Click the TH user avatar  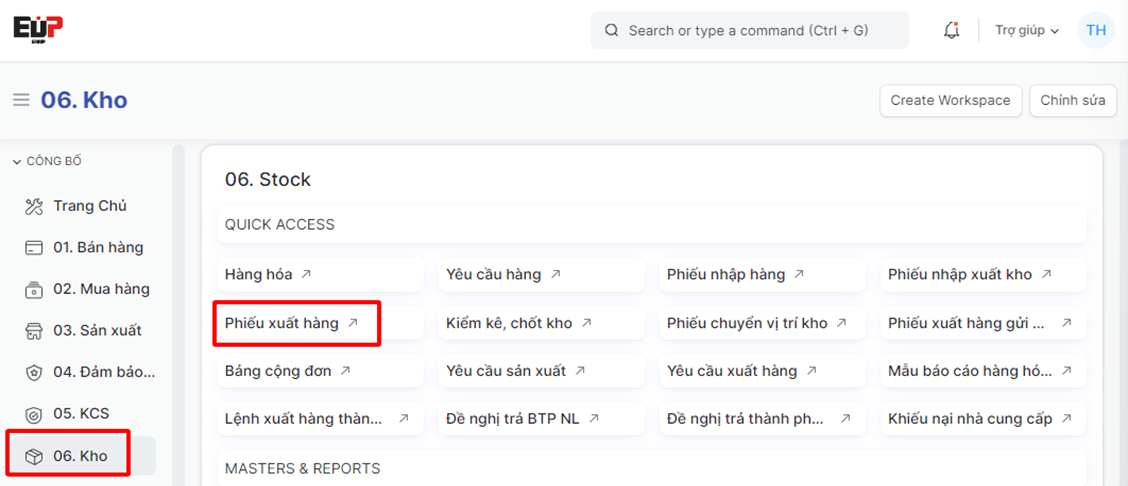(x=1096, y=30)
